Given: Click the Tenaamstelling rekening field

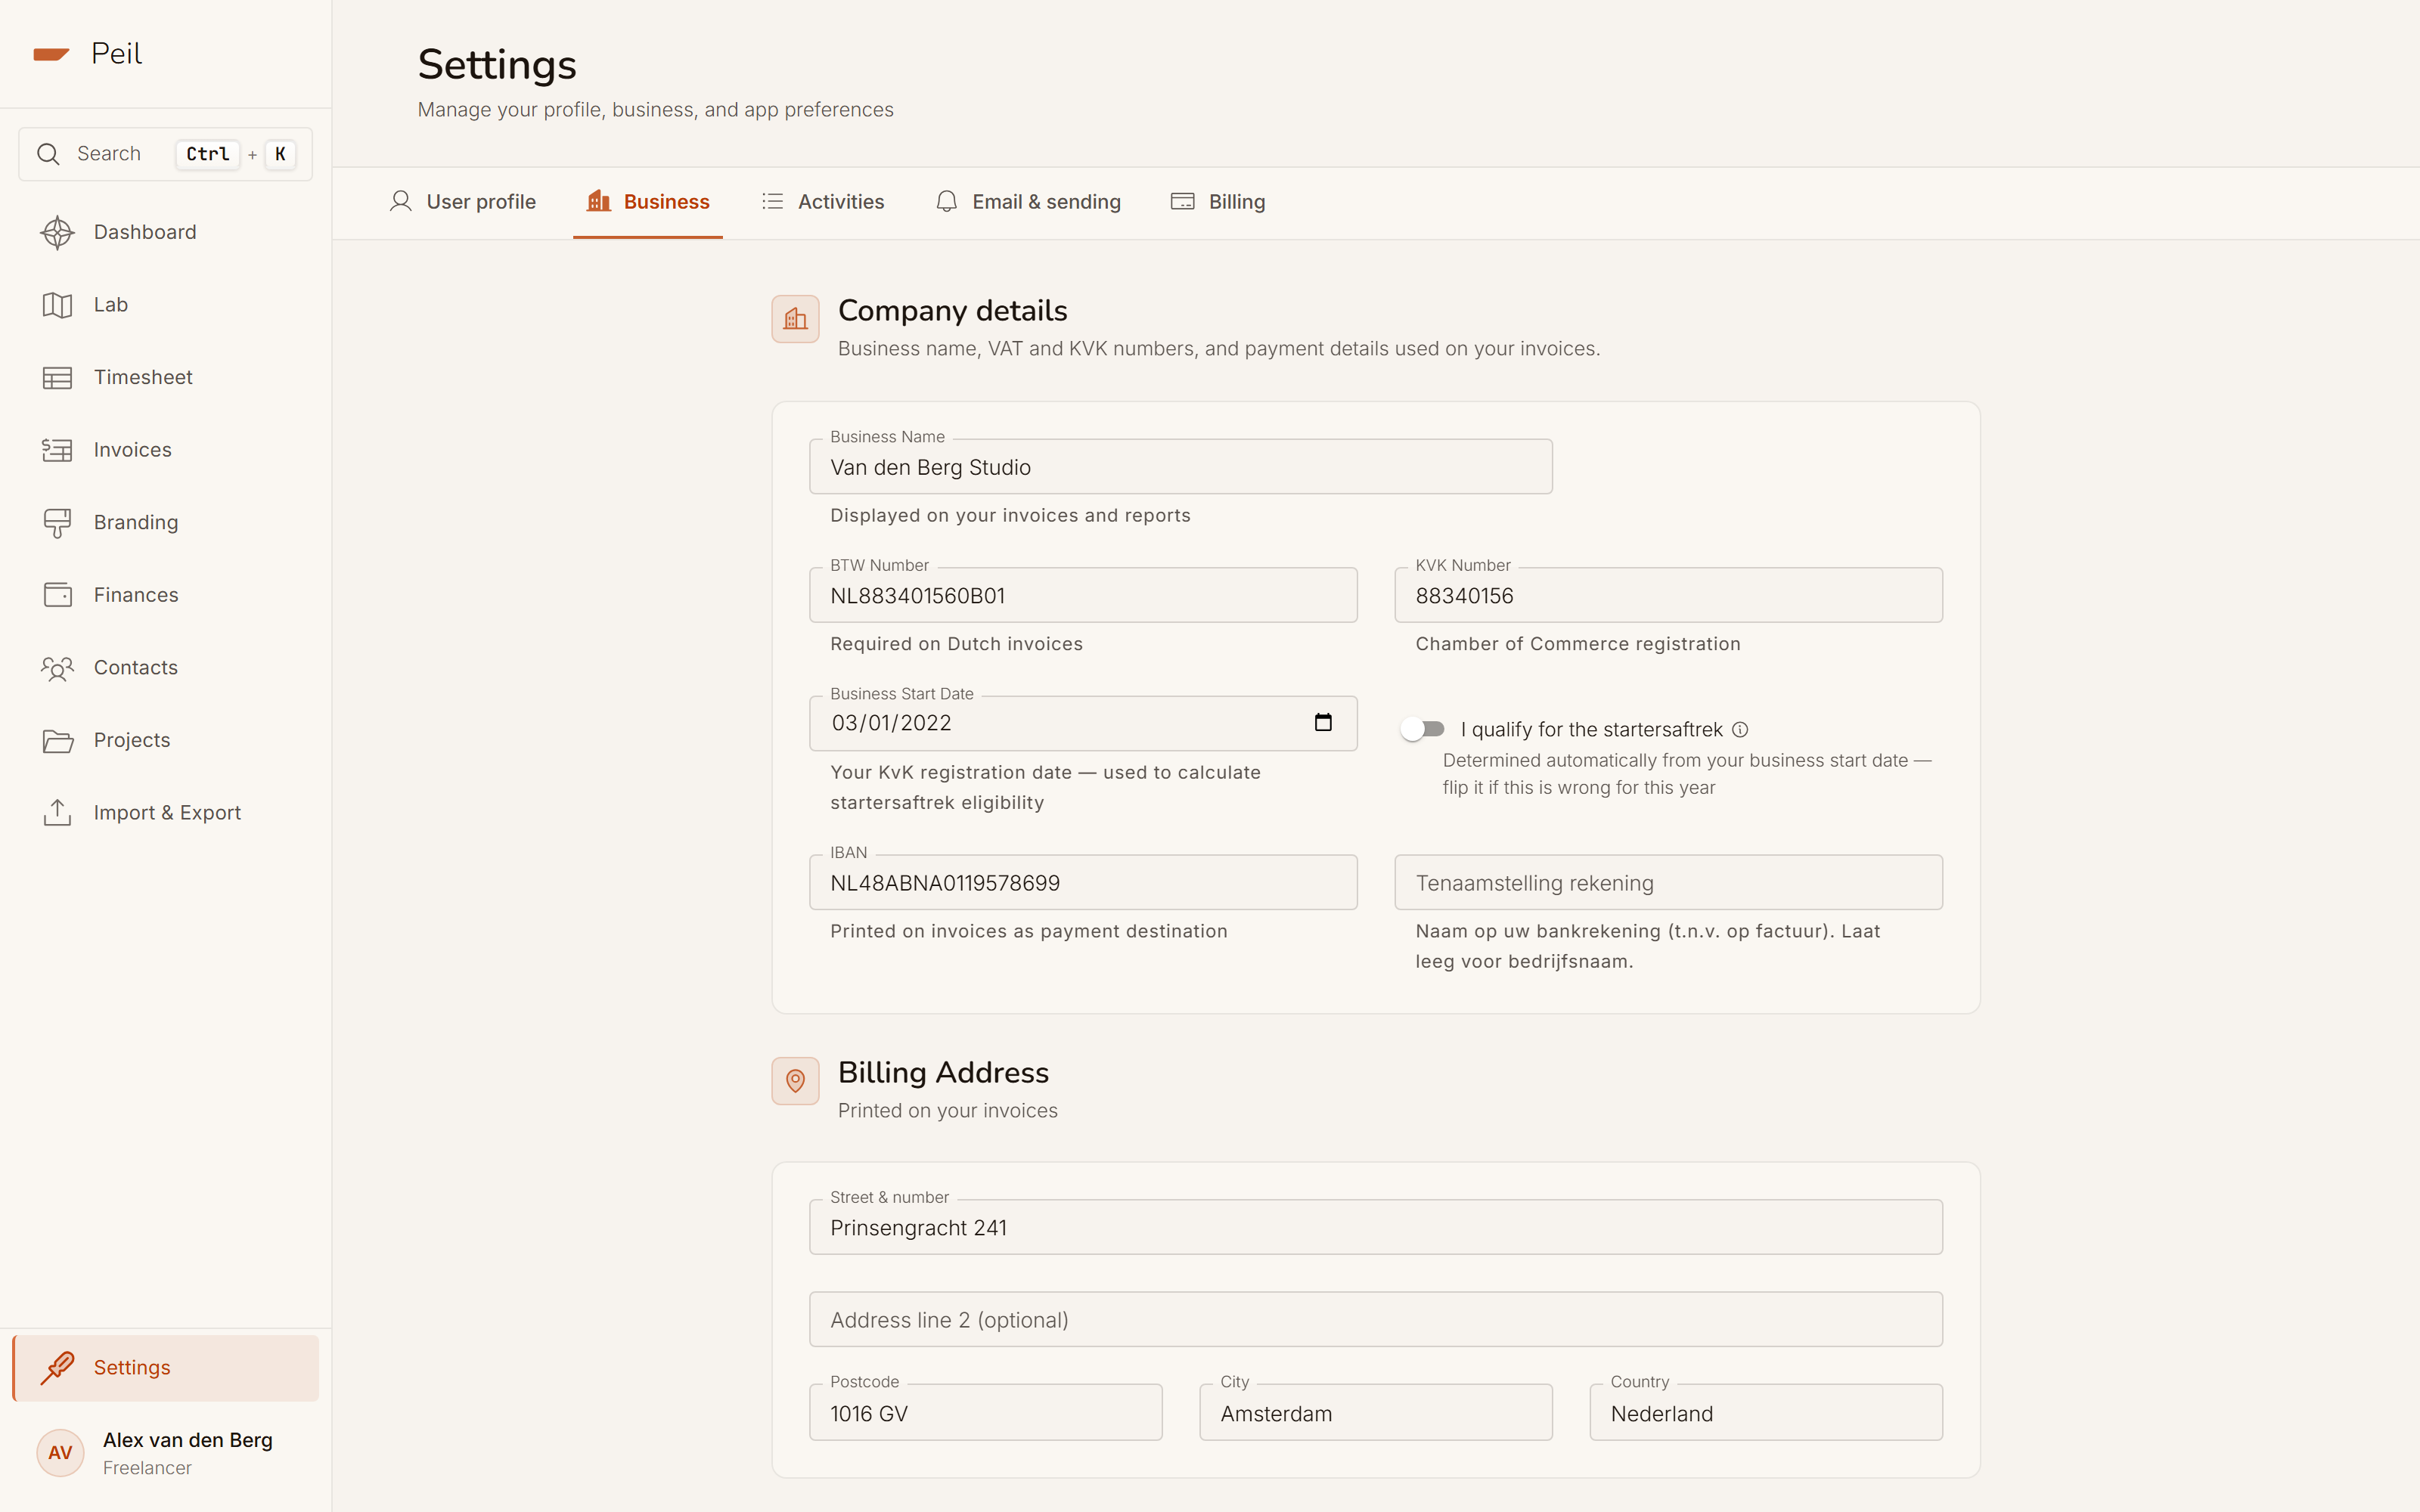Looking at the screenshot, I should click(1668, 882).
